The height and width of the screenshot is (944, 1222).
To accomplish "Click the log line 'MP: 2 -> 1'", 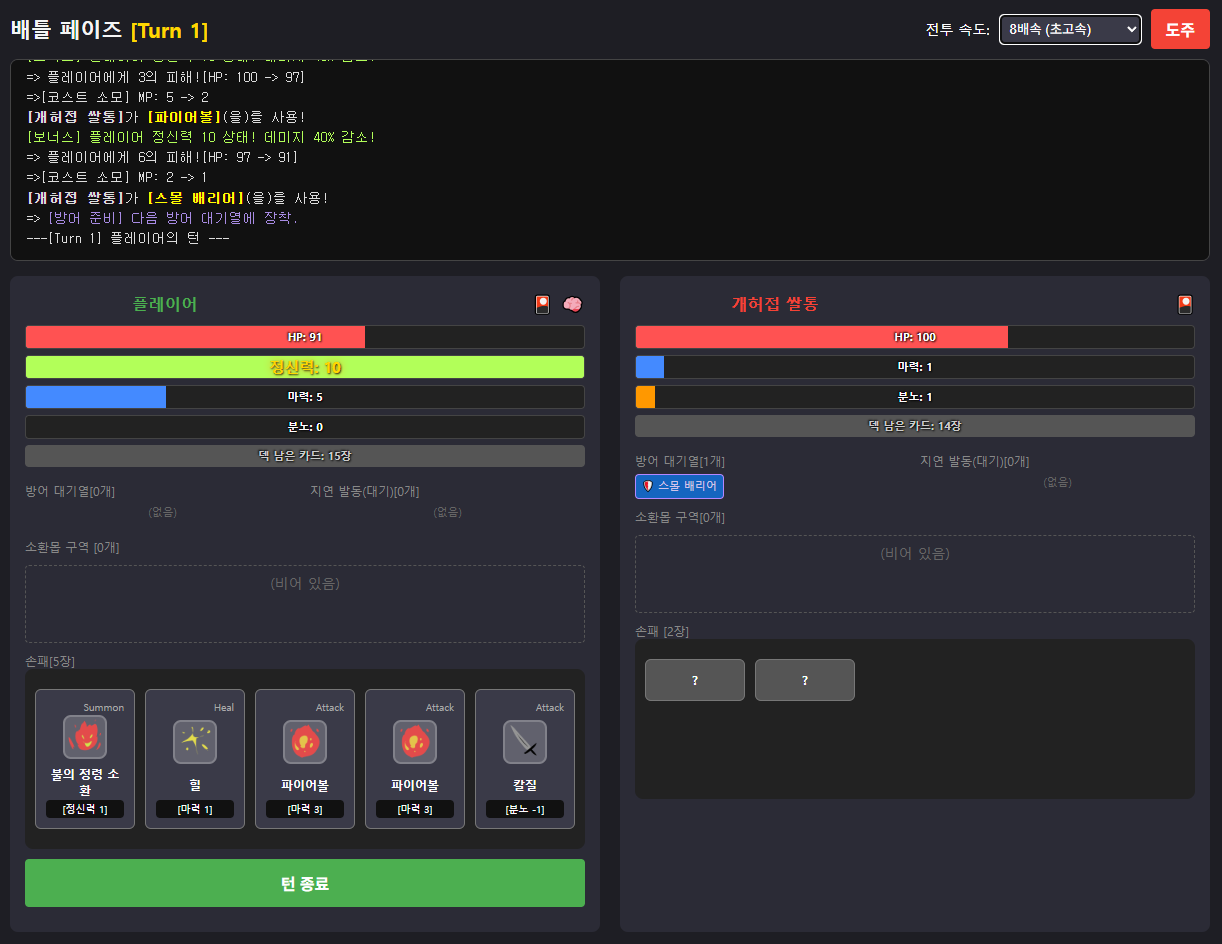I will (x=118, y=177).
